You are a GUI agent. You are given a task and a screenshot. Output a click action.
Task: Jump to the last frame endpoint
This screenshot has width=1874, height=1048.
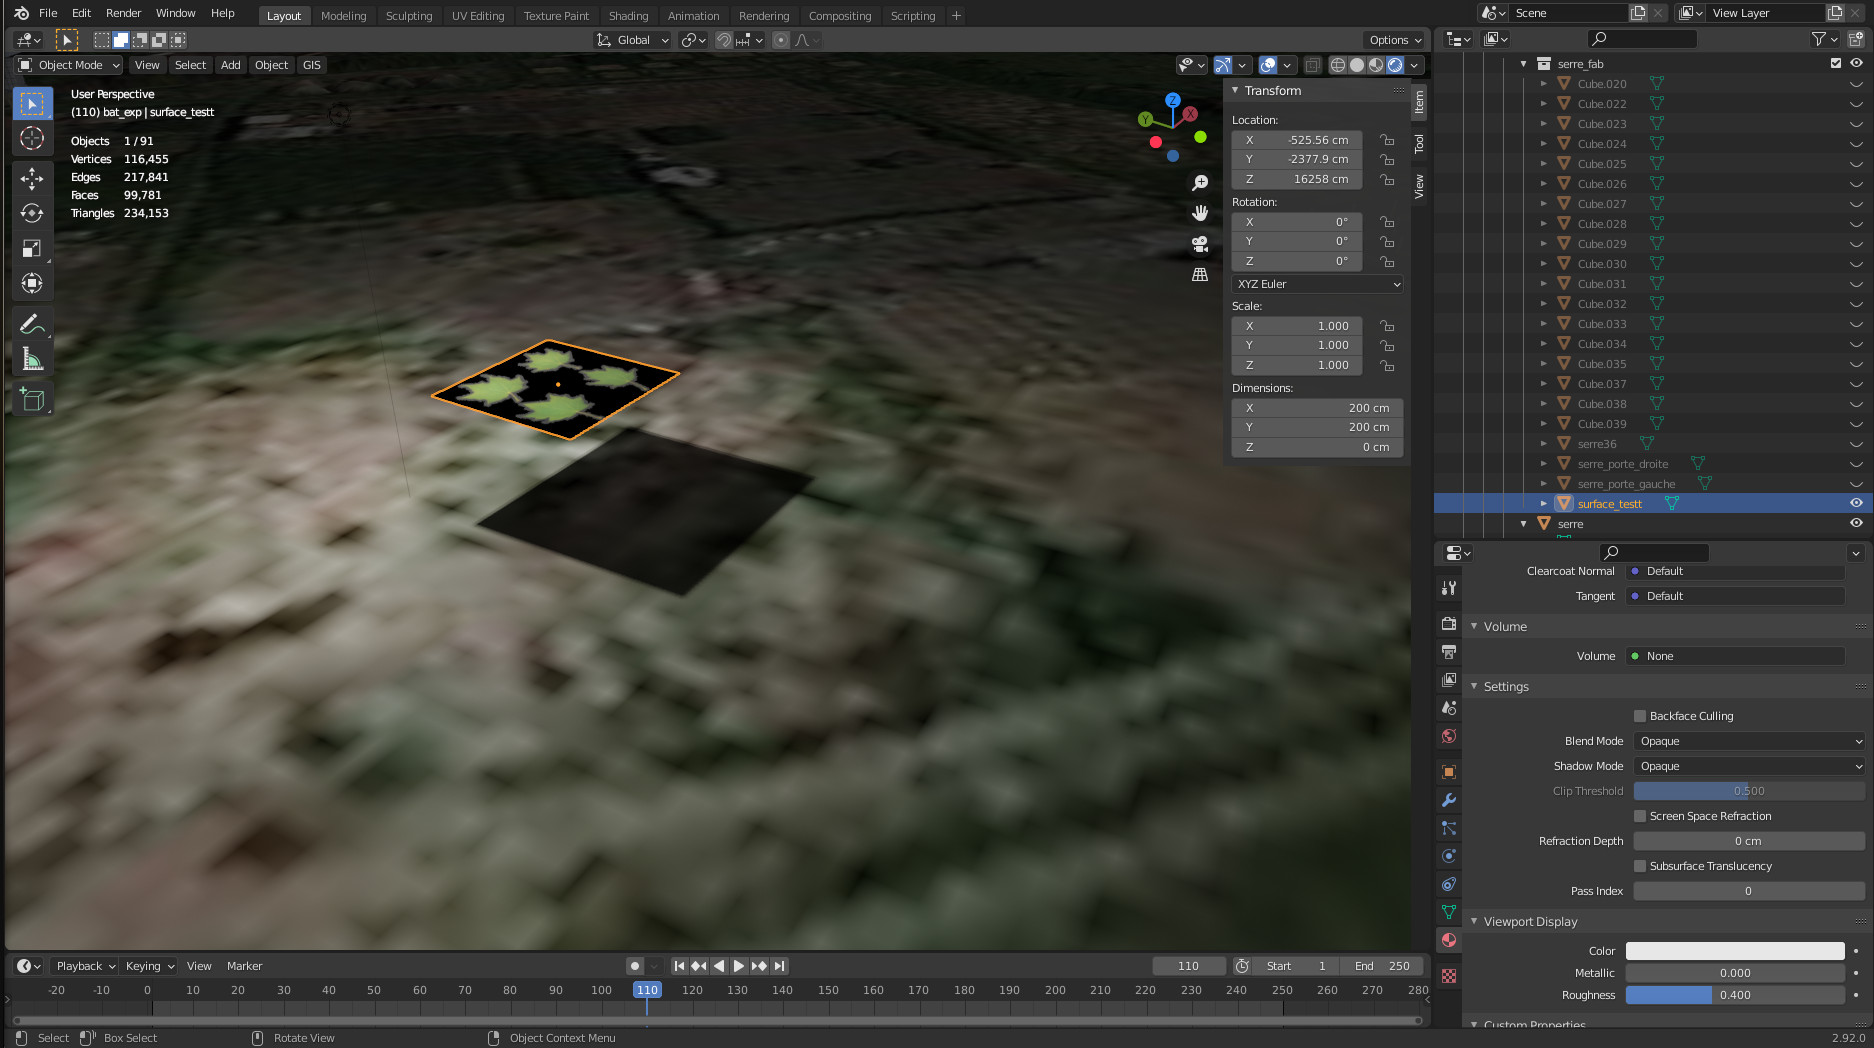(780, 966)
